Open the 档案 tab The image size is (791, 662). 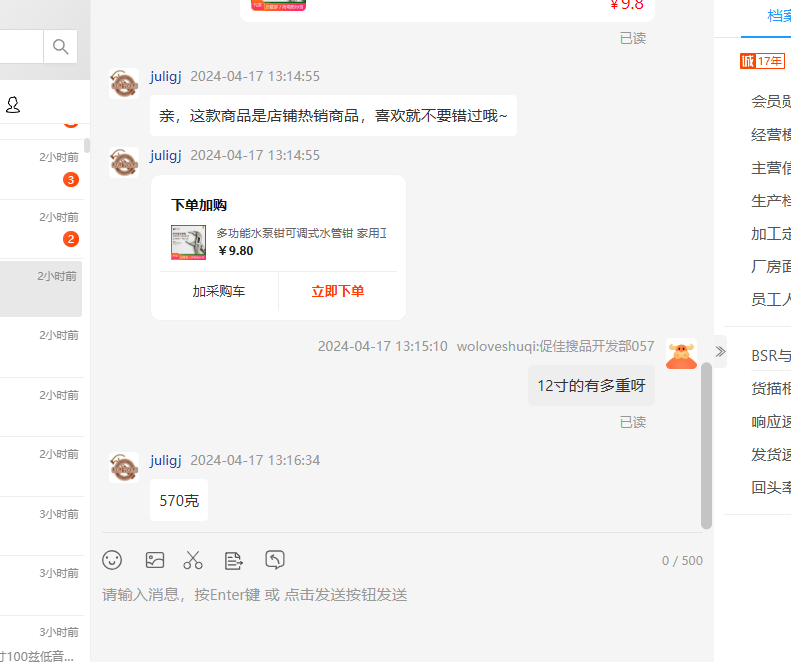tap(779, 16)
